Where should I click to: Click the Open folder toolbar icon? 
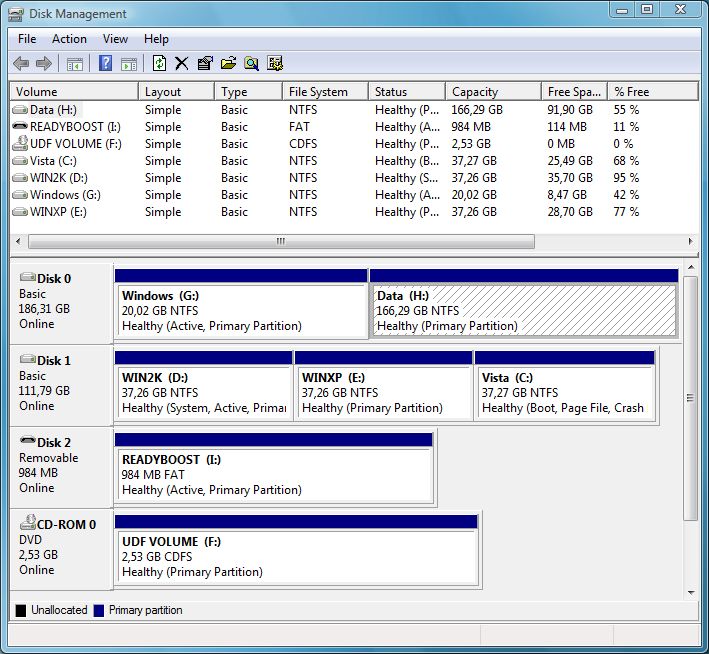pos(228,63)
